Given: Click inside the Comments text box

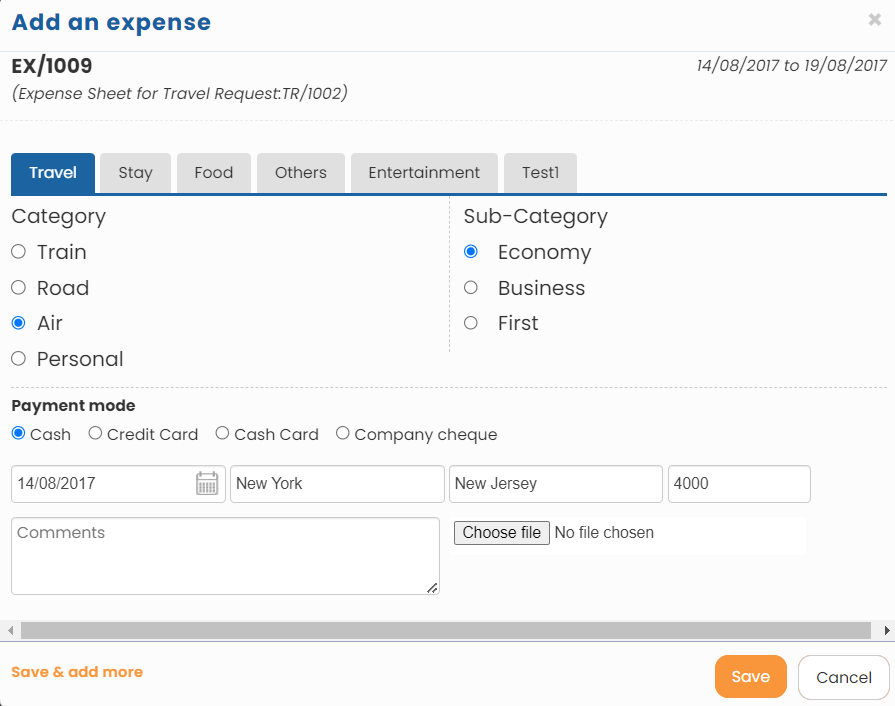Looking at the screenshot, I should click(225, 555).
